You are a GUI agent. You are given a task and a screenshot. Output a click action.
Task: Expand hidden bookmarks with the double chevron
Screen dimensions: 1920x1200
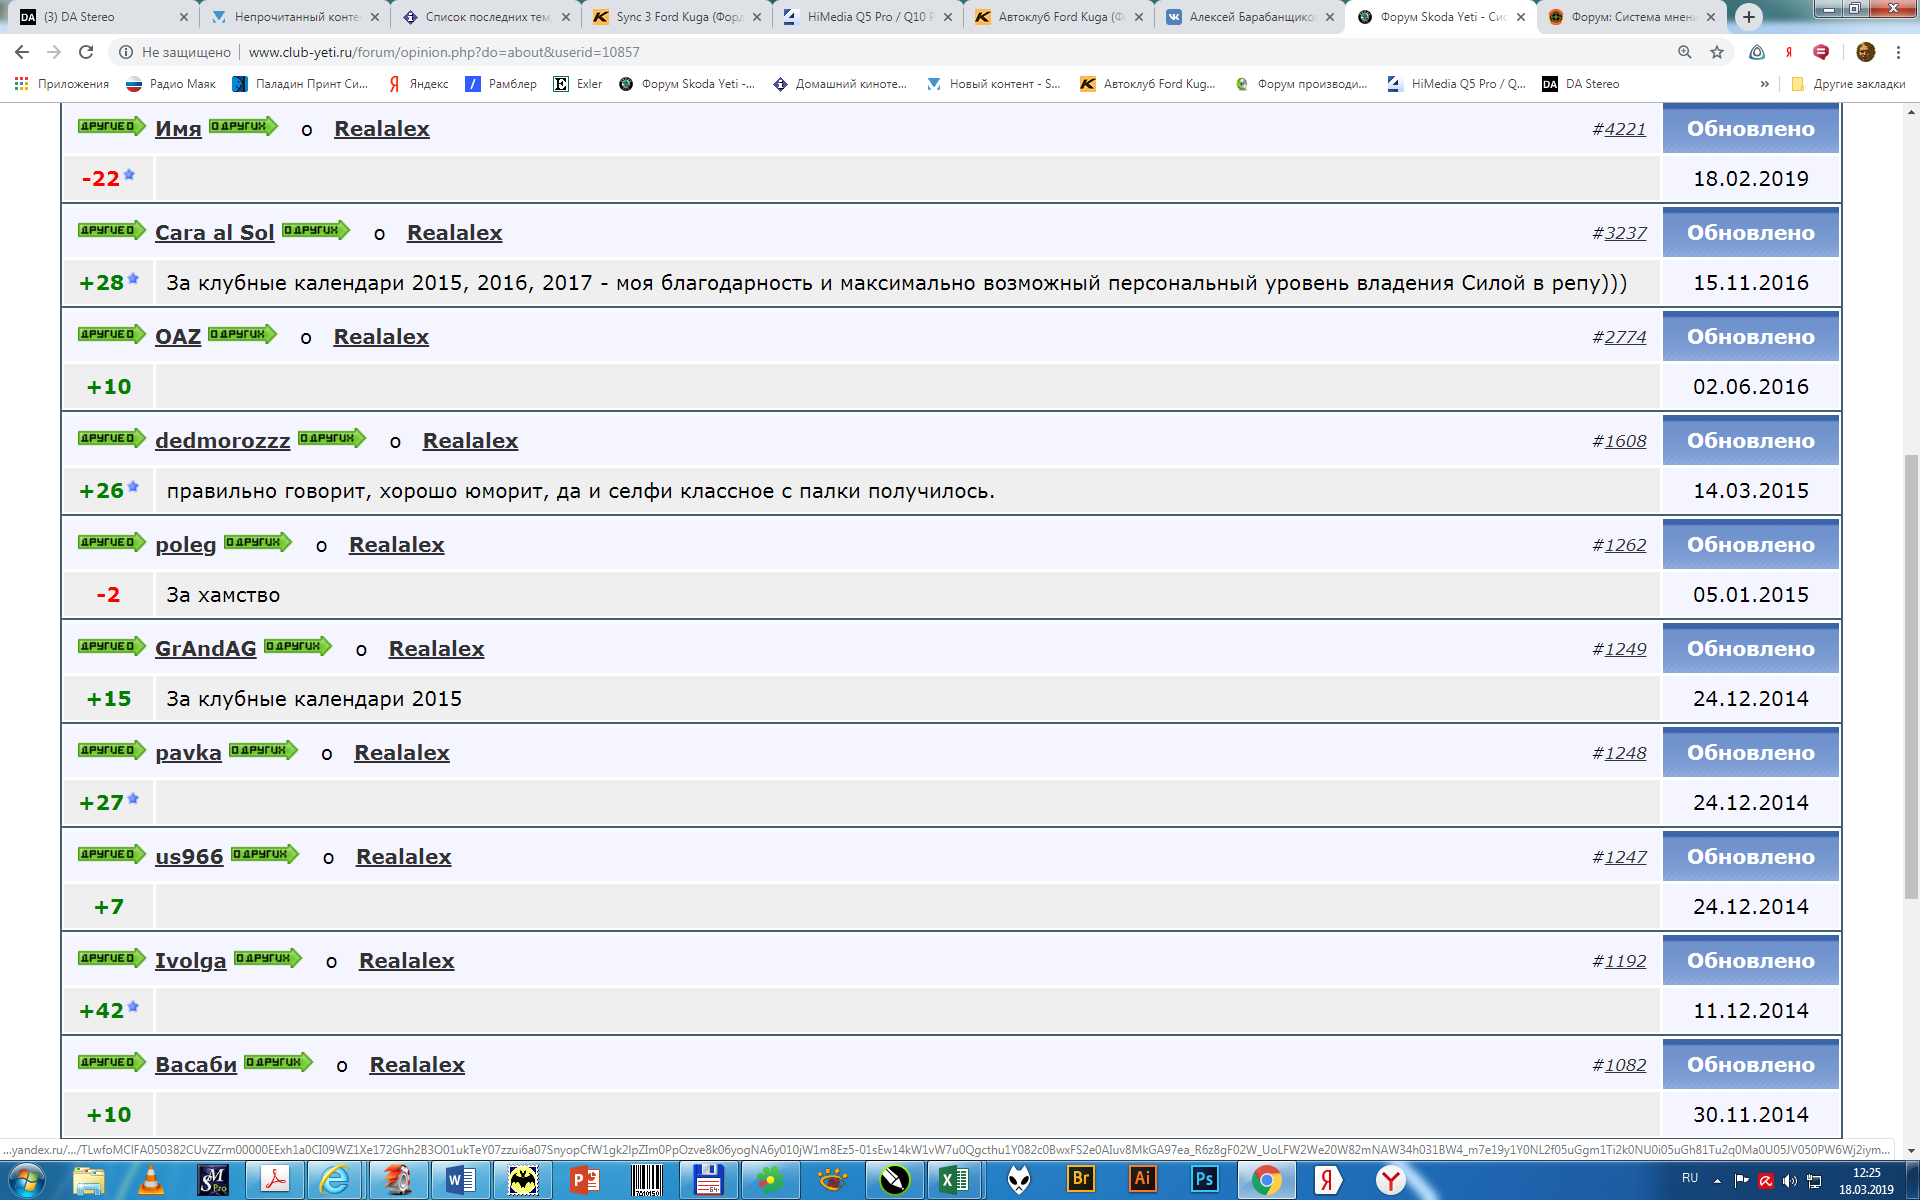coord(1764,84)
